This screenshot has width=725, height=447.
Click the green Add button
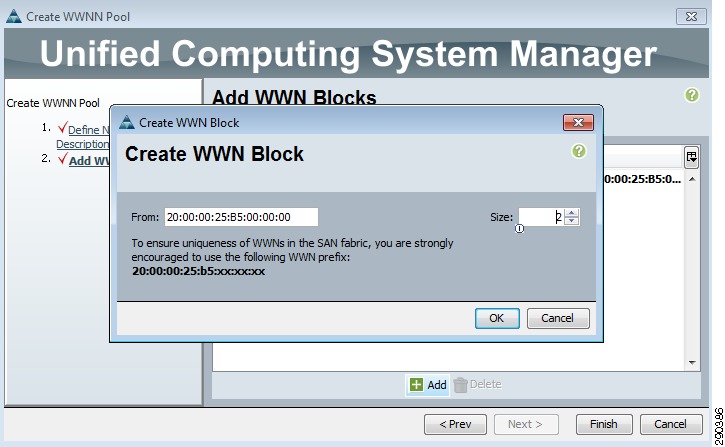428,385
